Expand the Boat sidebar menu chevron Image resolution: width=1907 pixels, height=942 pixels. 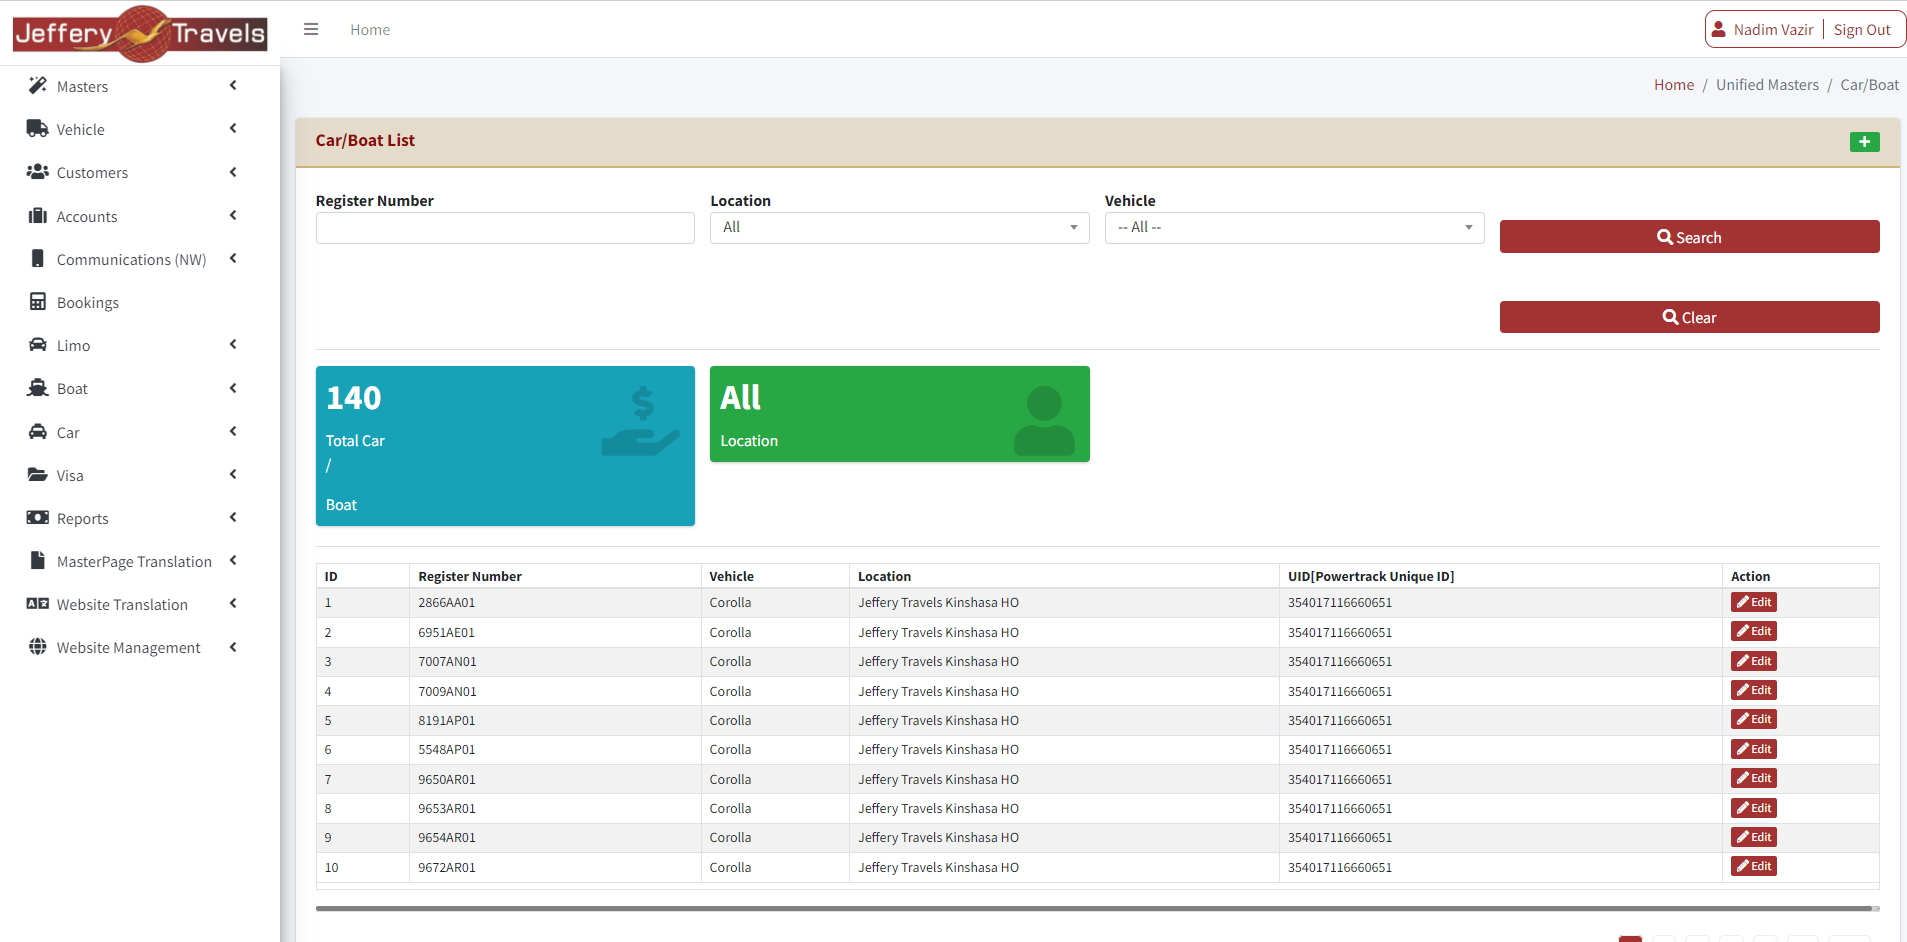(x=233, y=388)
